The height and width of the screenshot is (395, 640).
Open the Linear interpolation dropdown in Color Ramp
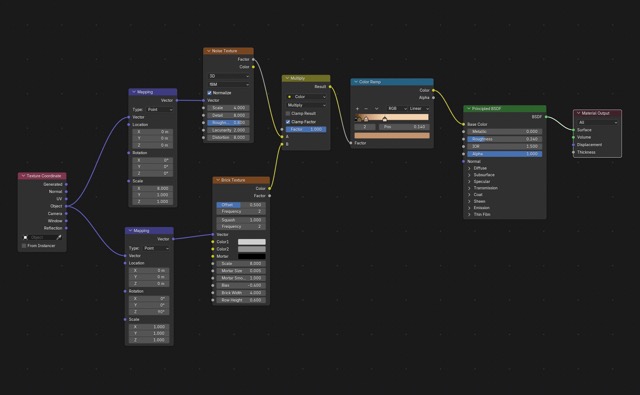[419, 109]
